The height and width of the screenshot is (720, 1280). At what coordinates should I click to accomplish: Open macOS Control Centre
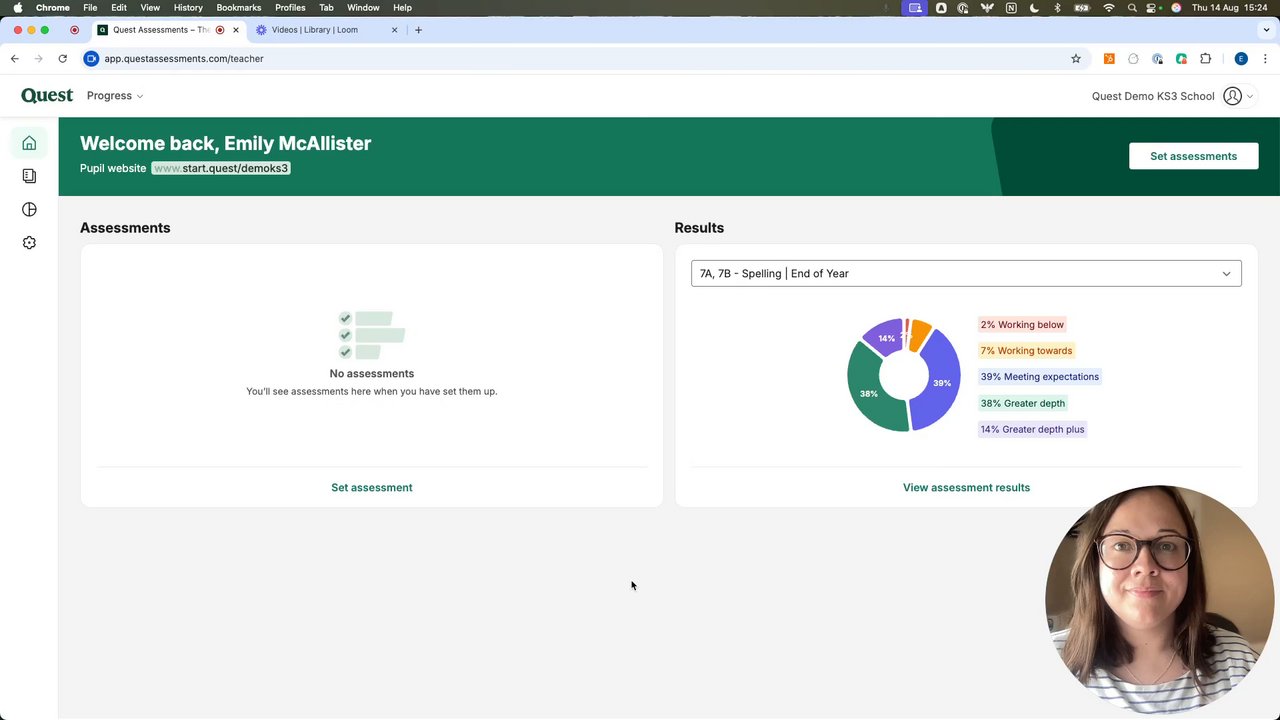(x=1153, y=8)
